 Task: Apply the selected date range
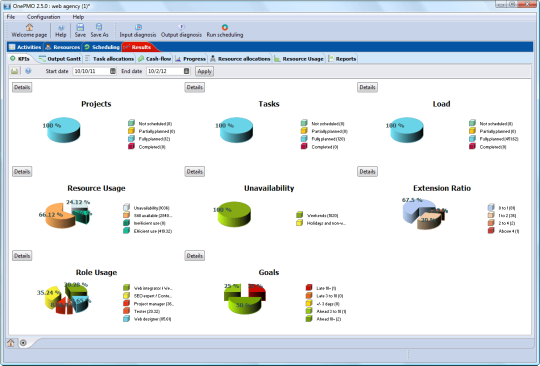tap(204, 71)
